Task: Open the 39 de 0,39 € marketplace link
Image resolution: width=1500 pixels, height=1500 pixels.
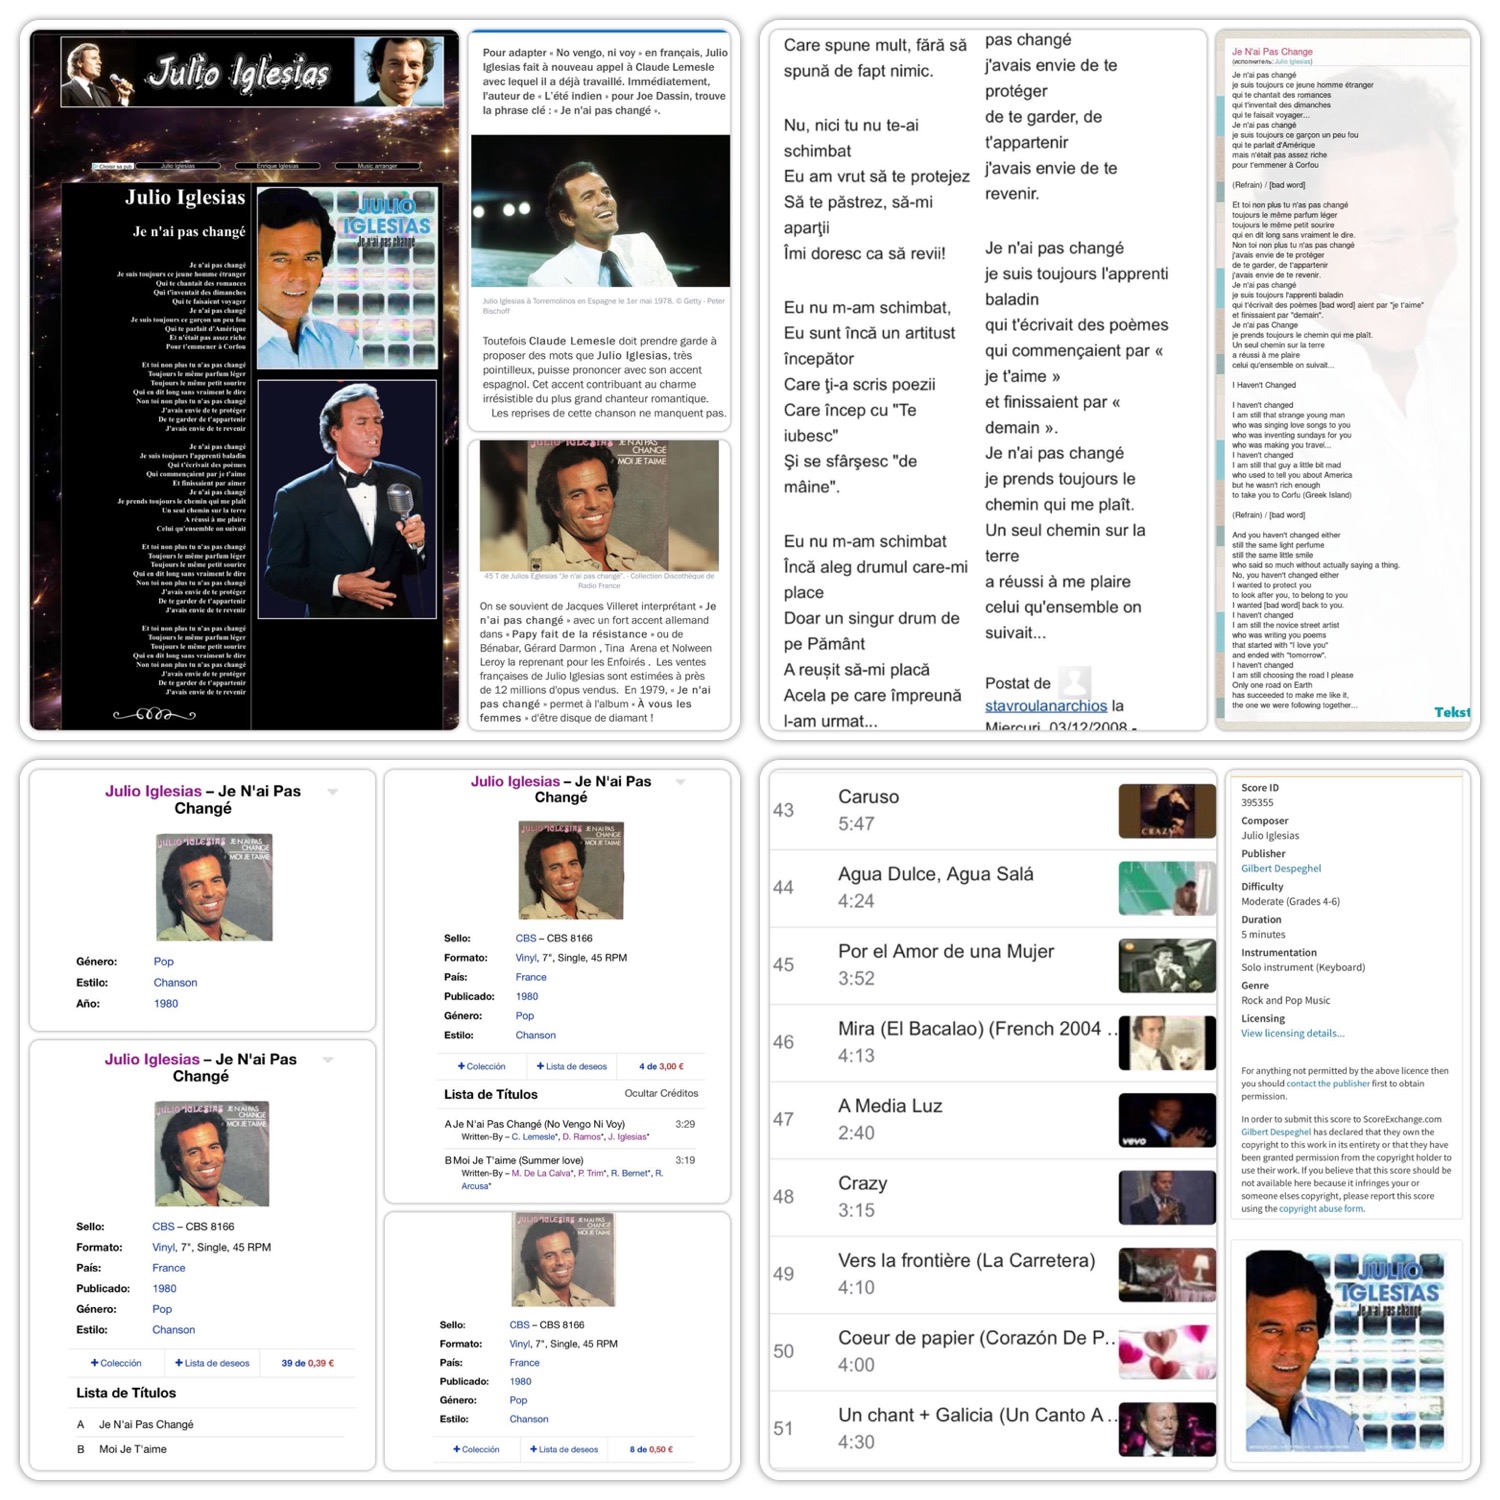Action: (308, 1363)
